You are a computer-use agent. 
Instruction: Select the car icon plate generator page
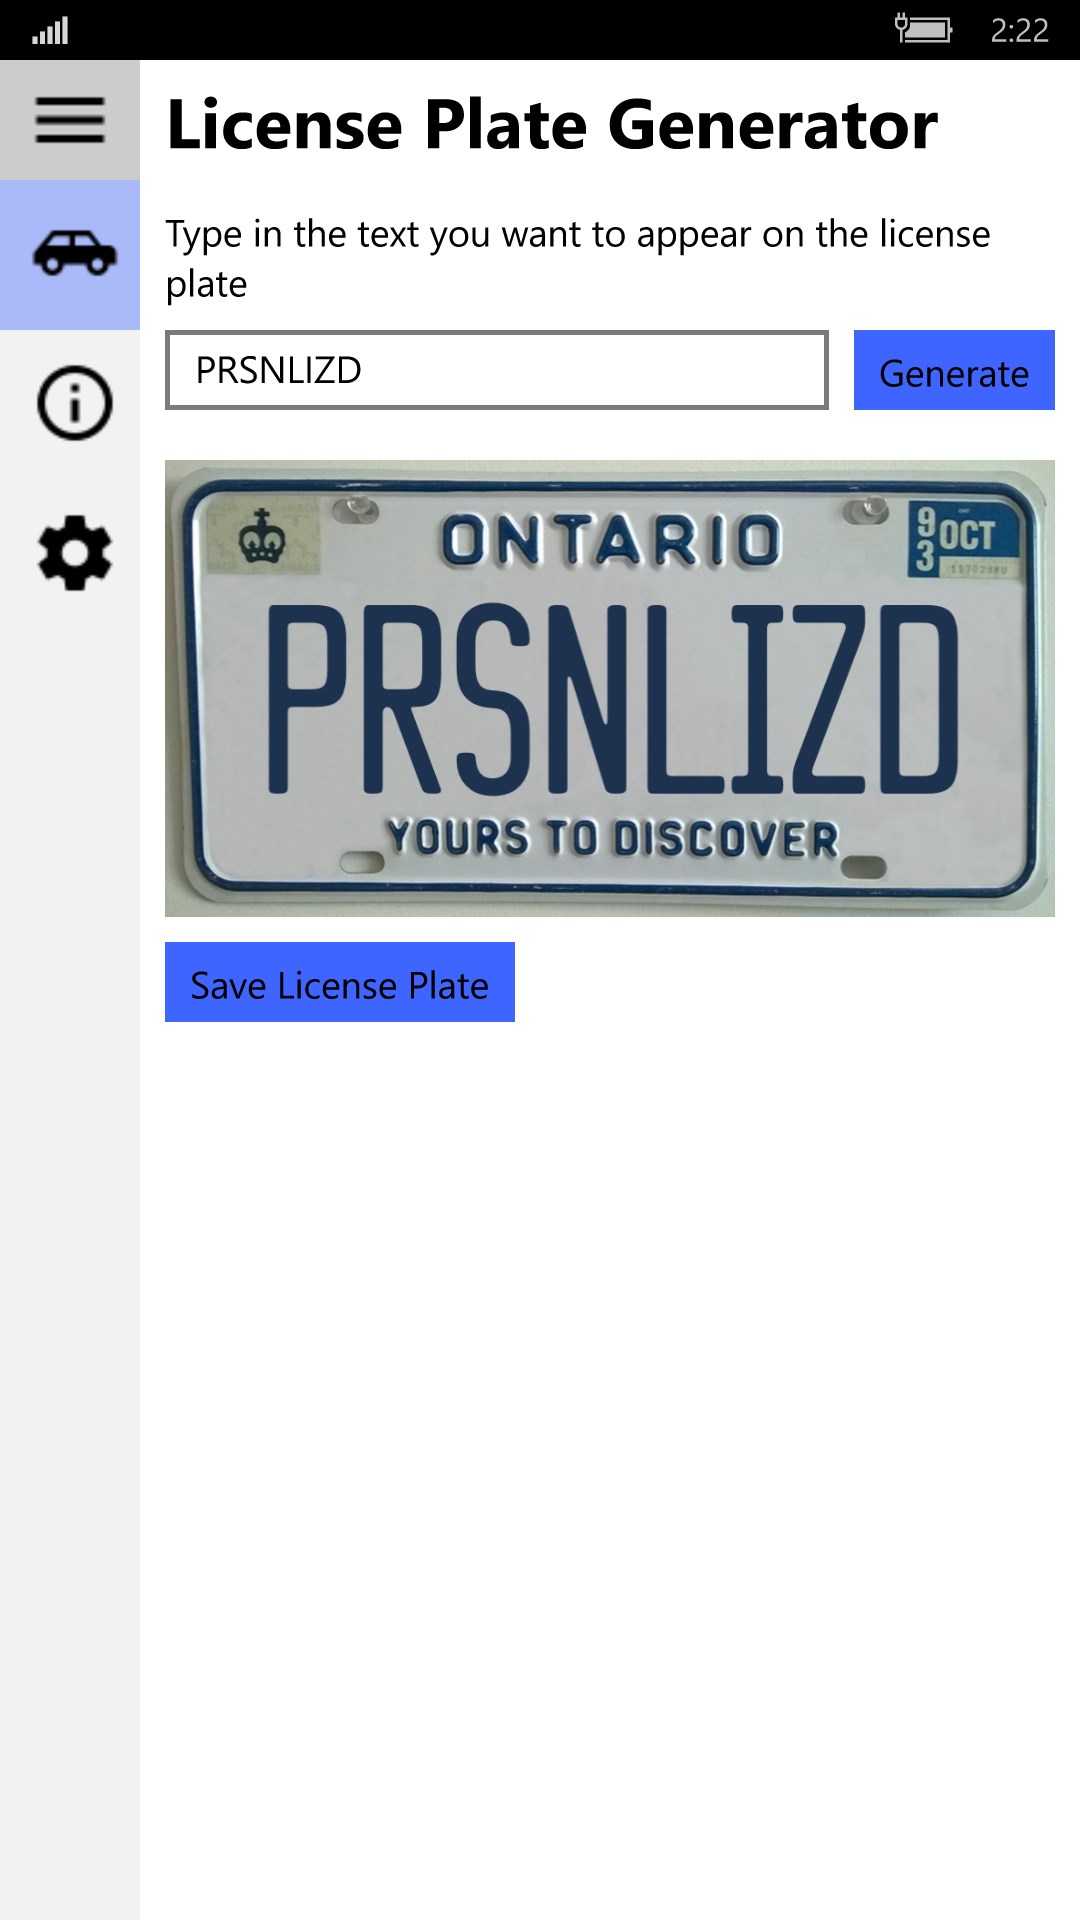(70, 255)
